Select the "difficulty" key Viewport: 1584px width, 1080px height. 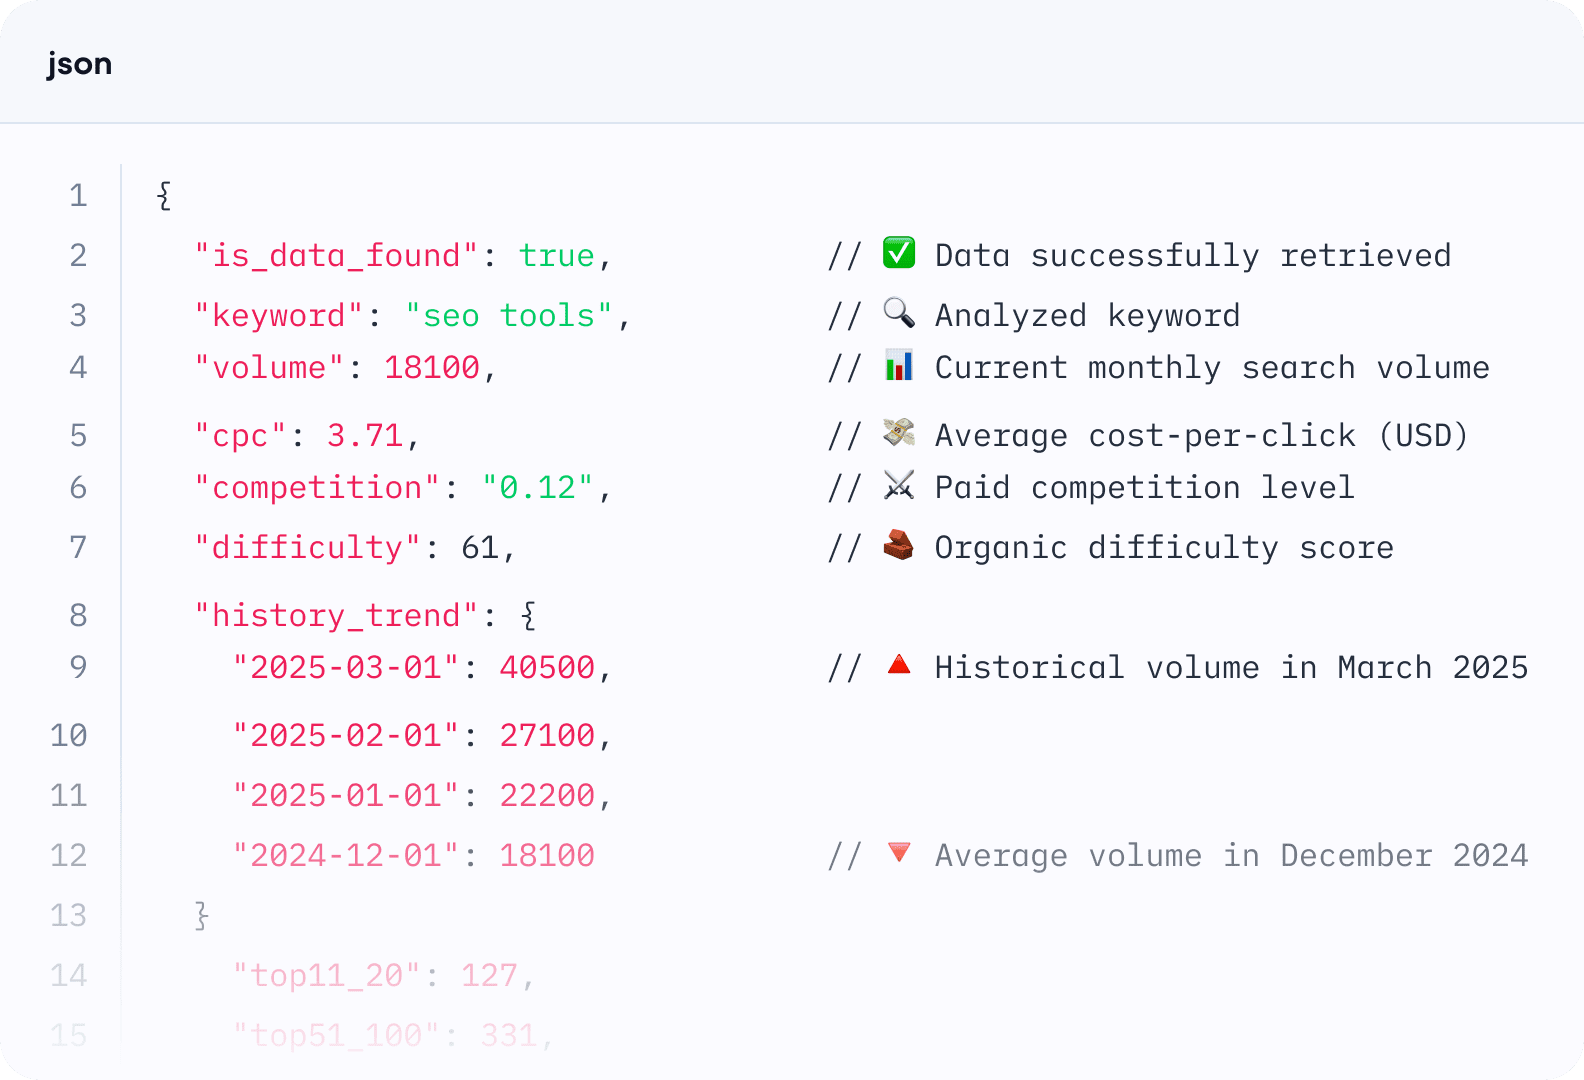click(x=307, y=548)
